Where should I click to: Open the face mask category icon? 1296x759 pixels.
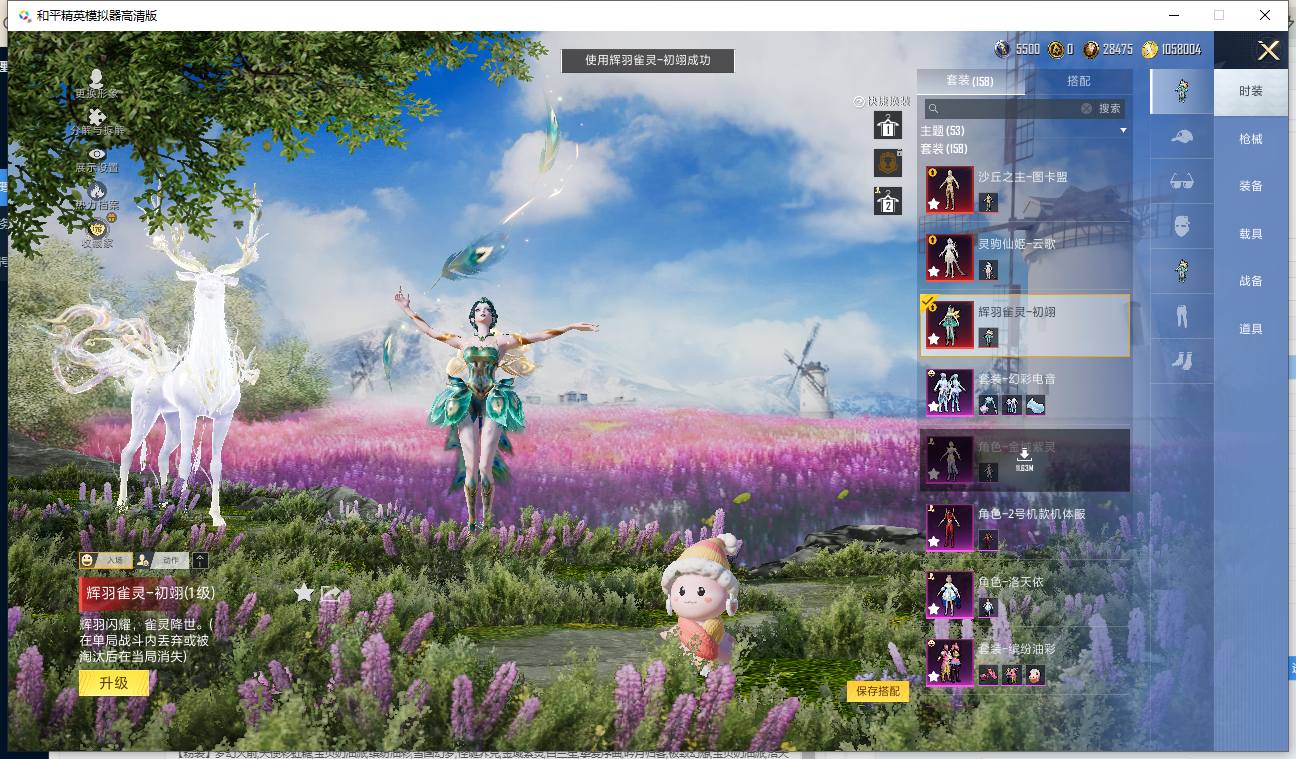(1181, 226)
